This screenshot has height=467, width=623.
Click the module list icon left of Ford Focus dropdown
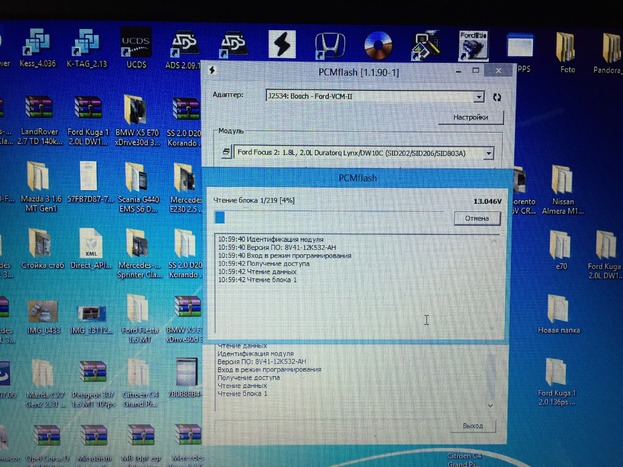224,153
